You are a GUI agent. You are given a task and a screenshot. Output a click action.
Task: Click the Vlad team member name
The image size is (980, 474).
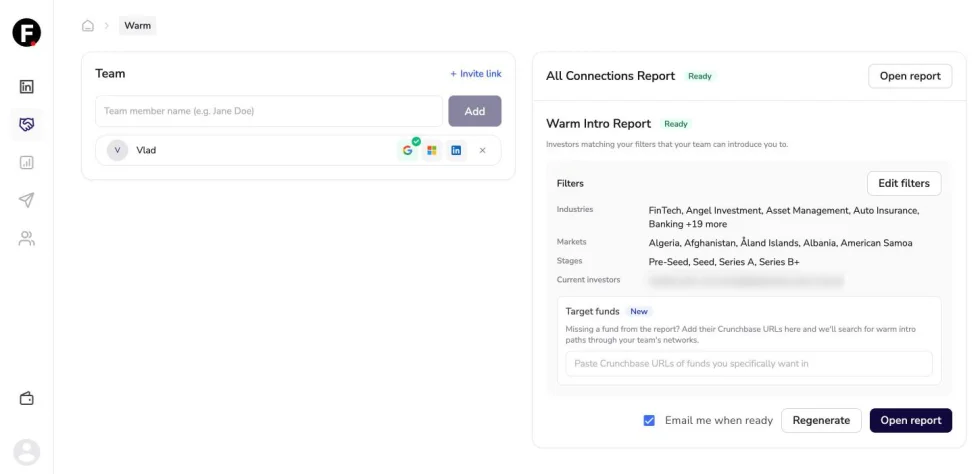[146, 150]
